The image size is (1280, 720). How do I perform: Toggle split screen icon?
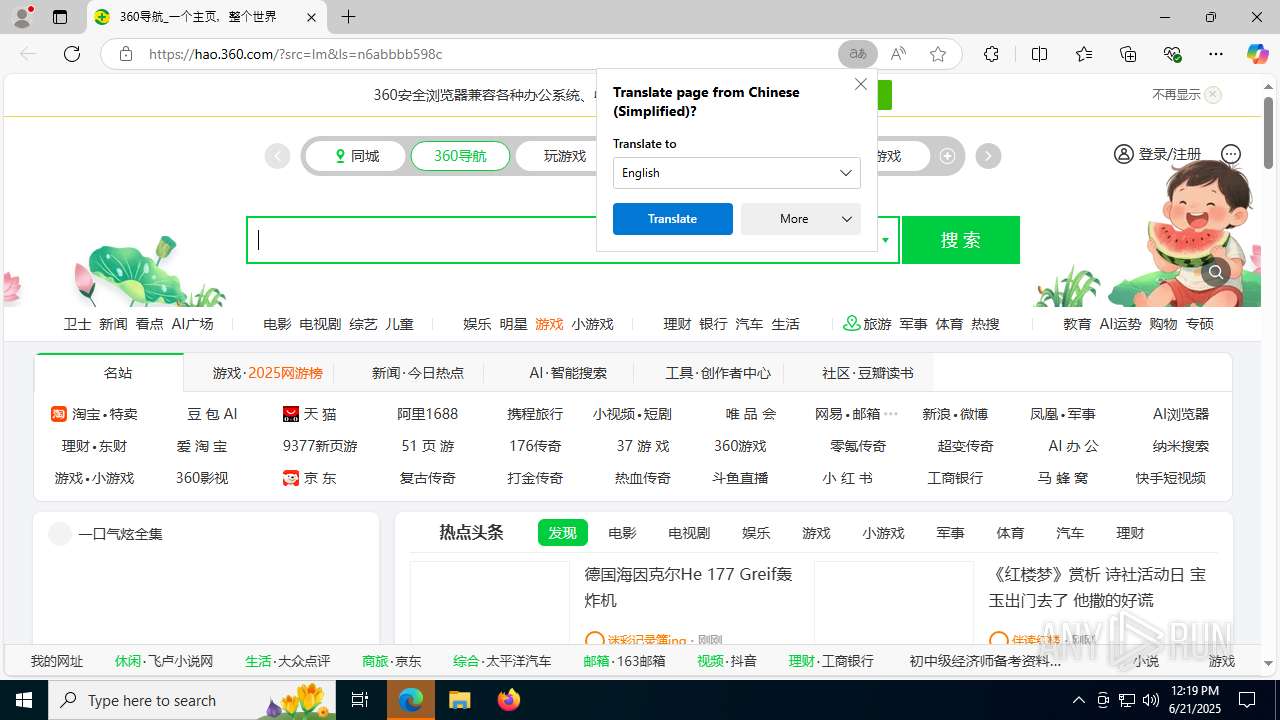point(1039,54)
